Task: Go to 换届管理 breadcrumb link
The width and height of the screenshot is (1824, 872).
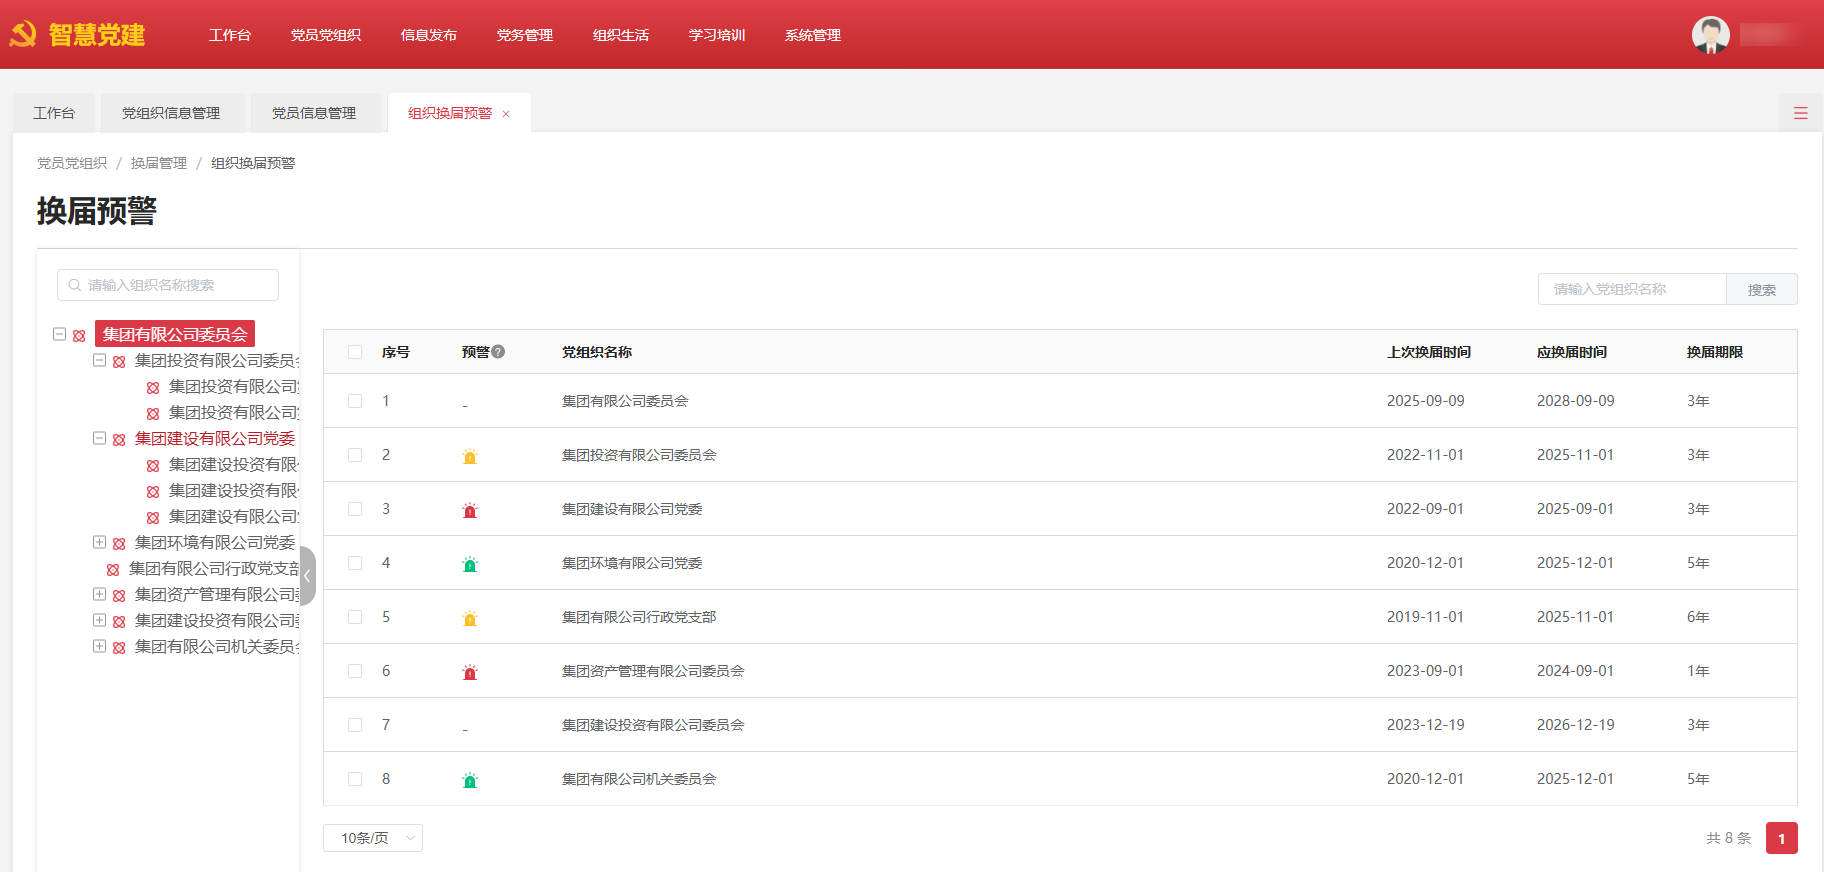Action: coord(158,163)
